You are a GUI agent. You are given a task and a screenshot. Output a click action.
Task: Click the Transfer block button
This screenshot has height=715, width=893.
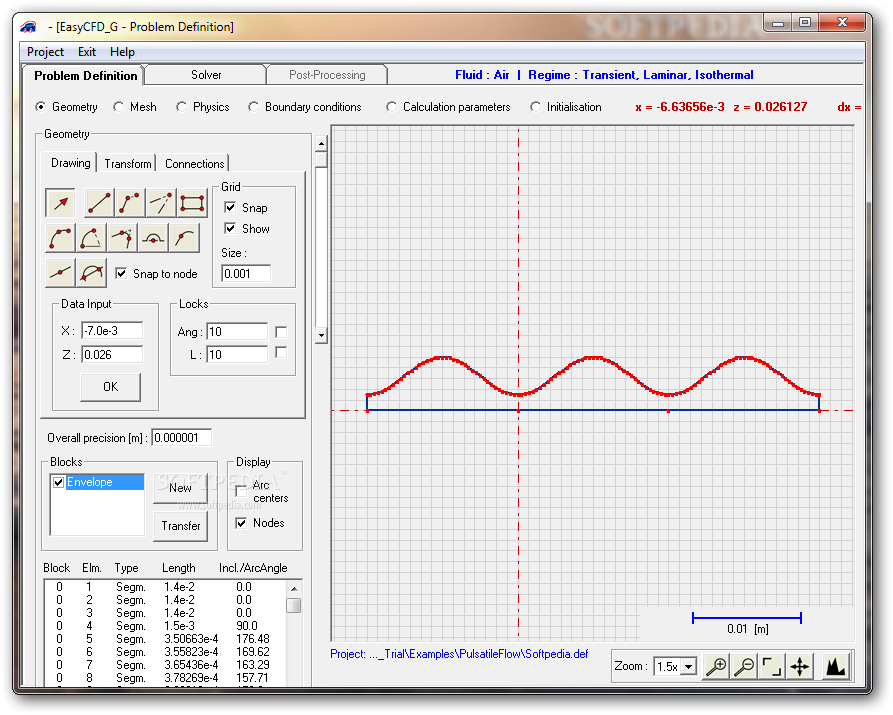click(x=181, y=526)
